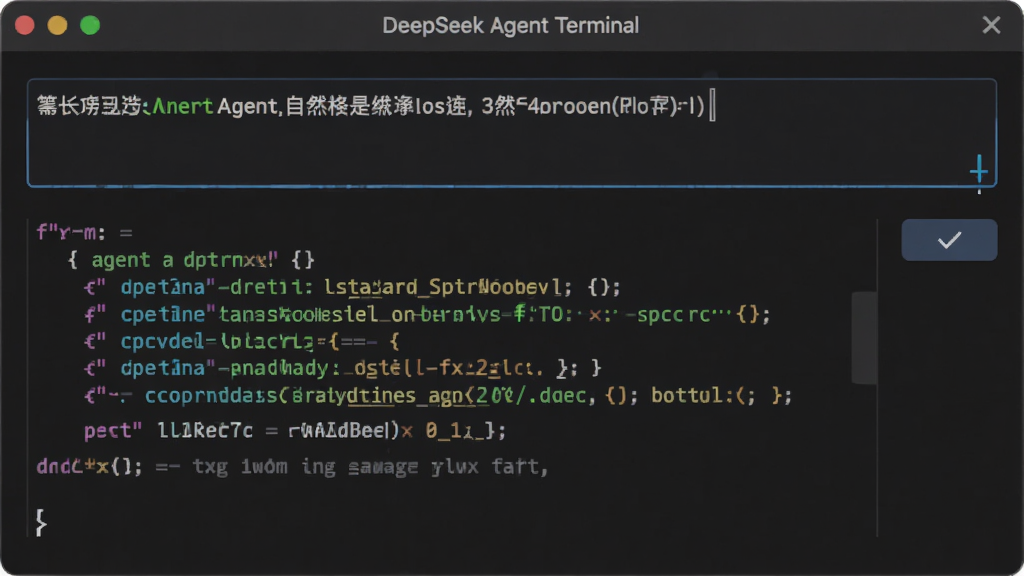Close the terminal with the X icon

pos(991,25)
